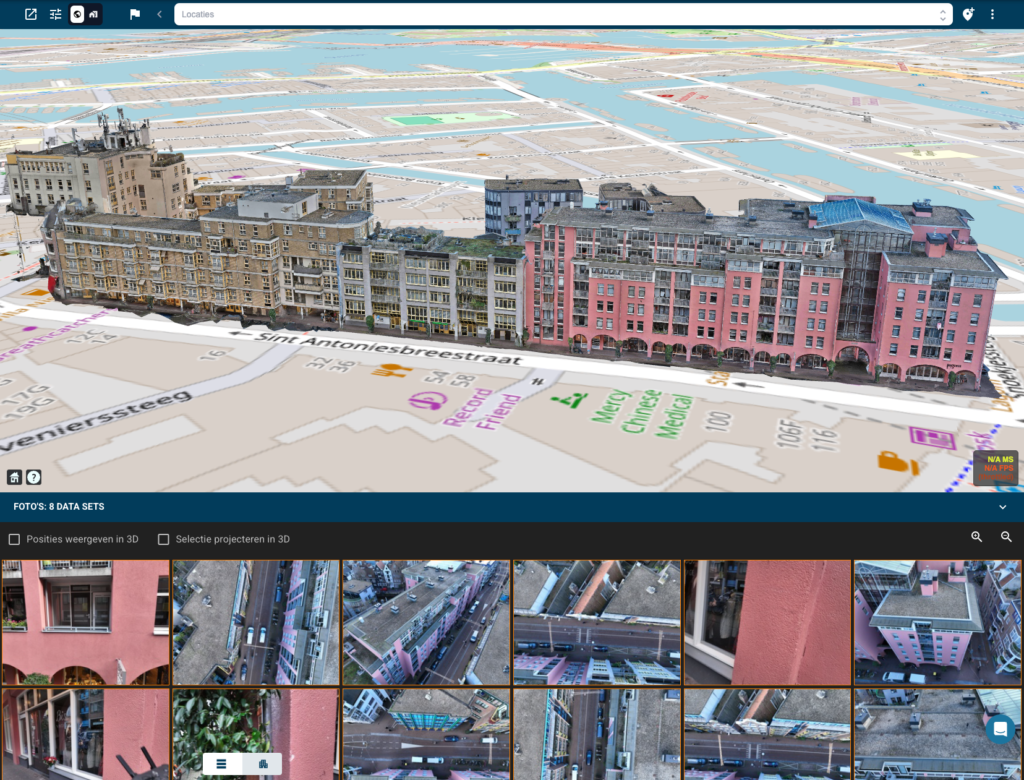1024x780 pixels.
Task: Select the globe view mode button
Action: 77,14
